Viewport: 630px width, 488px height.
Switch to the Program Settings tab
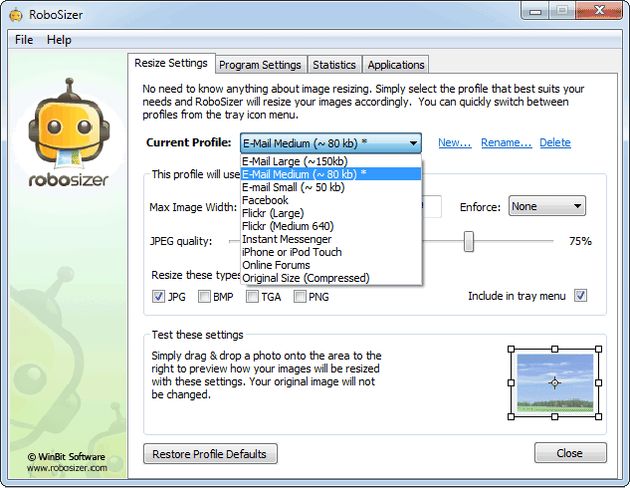click(260, 65)
